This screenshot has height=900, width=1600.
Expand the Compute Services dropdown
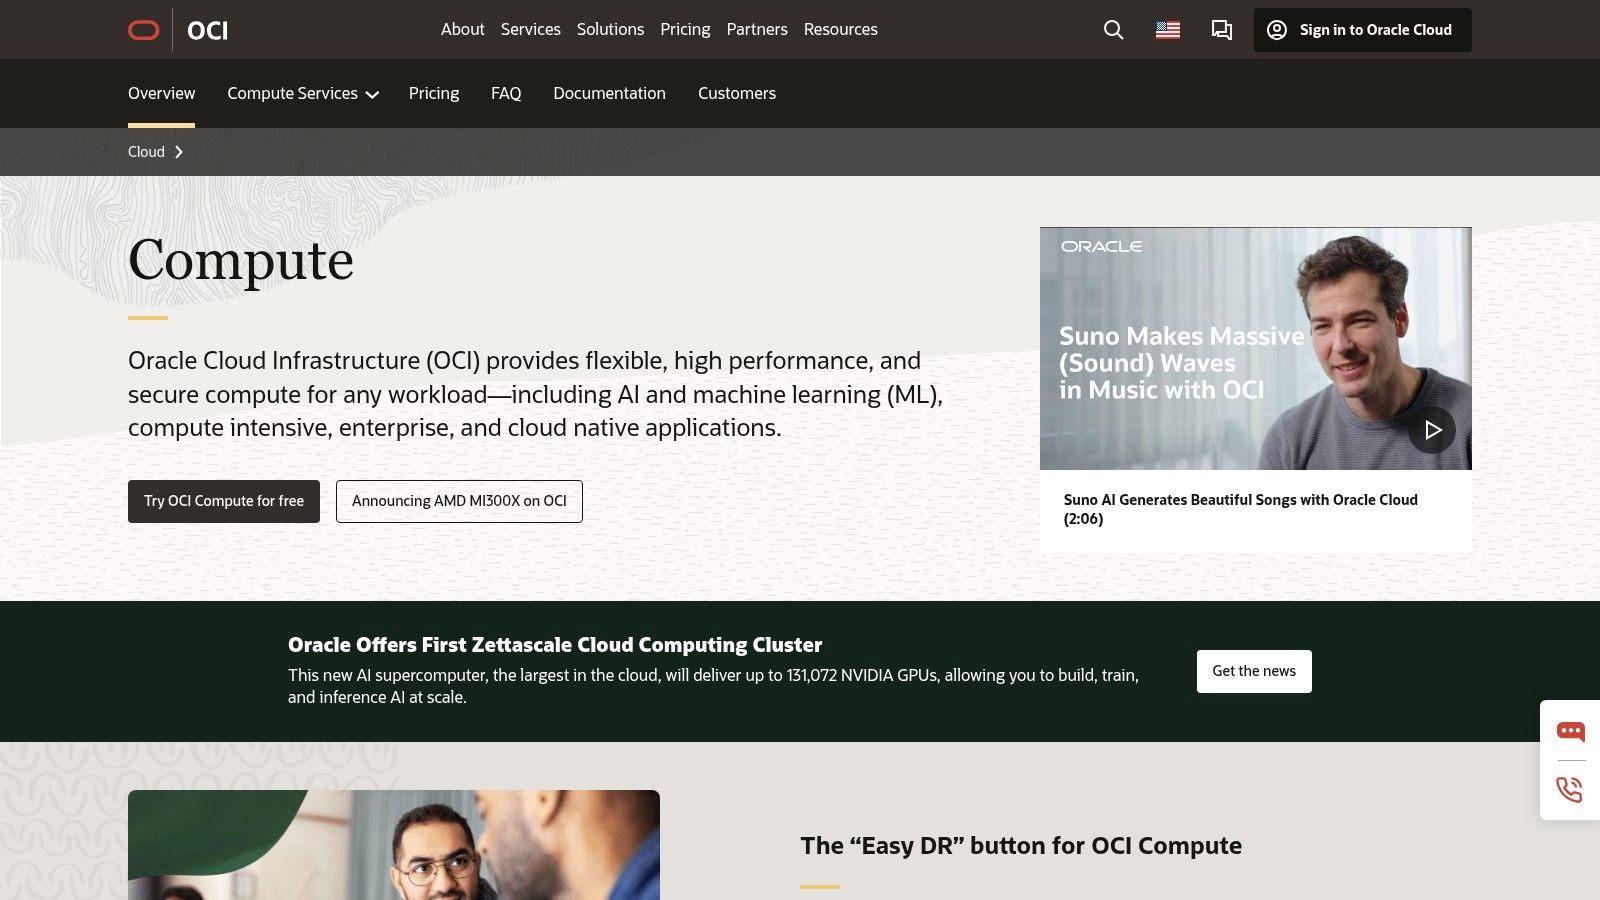[303, 93]
